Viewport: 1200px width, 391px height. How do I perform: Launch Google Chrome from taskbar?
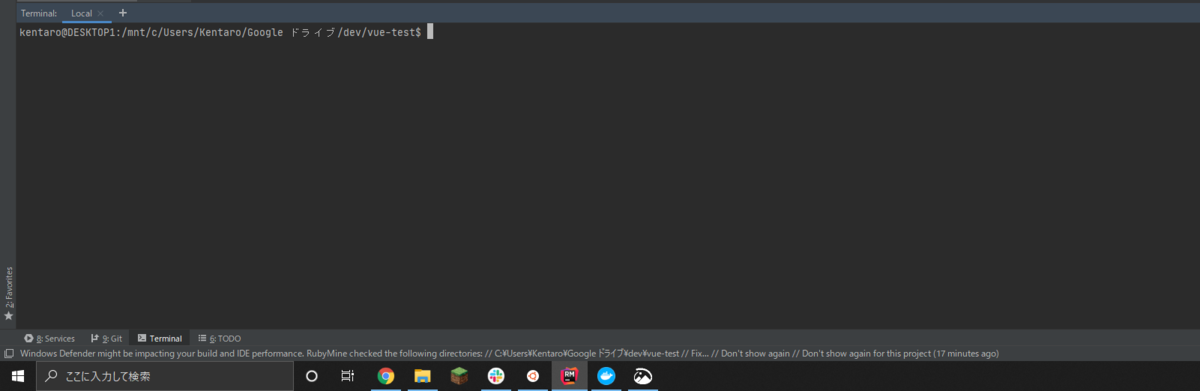[x=385, y=376]
